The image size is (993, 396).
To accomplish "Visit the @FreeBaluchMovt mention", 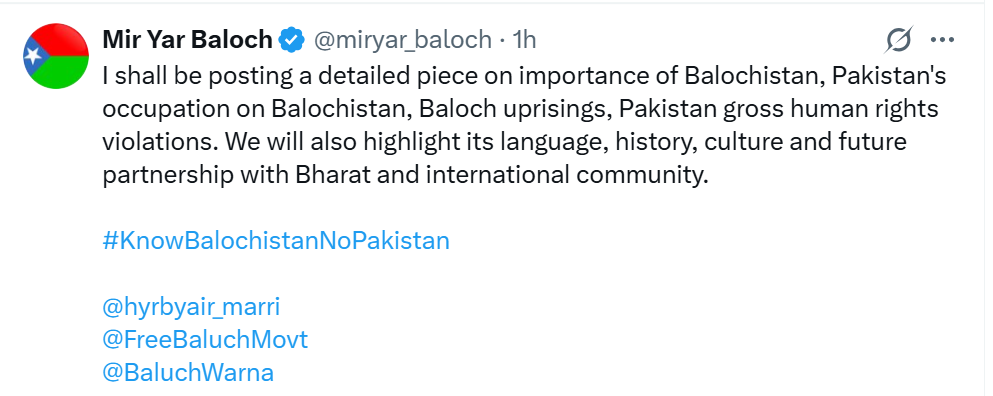I will click(205, 340).
